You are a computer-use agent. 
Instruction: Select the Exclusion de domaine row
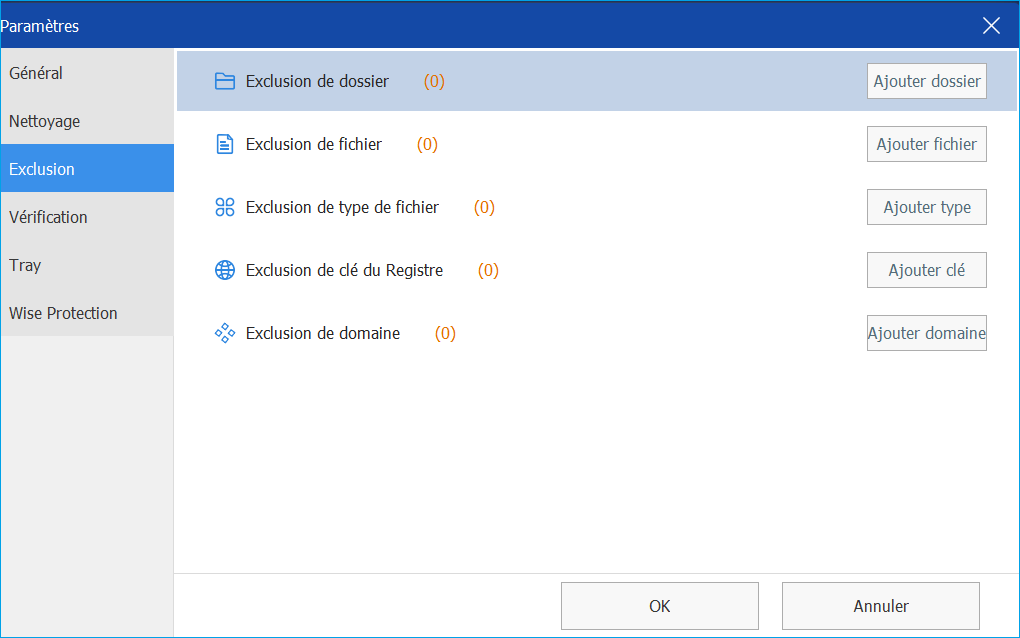(597, 333)
